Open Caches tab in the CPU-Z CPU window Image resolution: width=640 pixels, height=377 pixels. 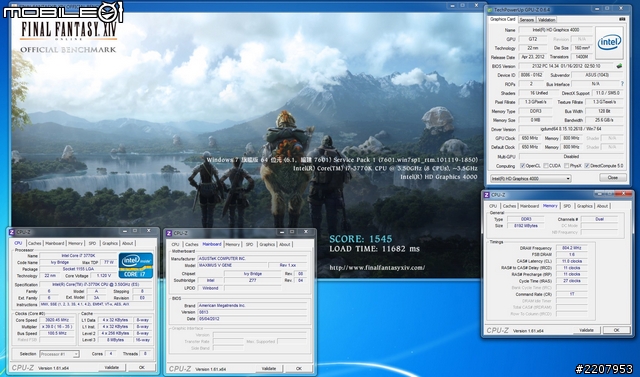pyautogui.click(x=35, y=243)
